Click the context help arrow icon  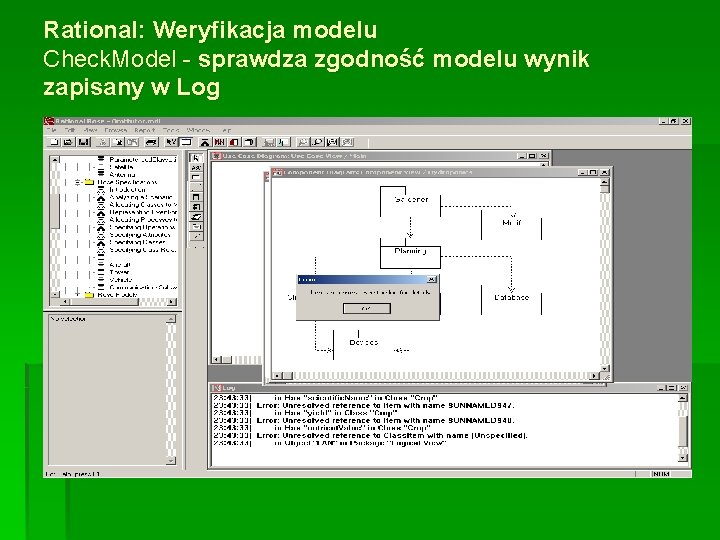[x=171, y=142]
